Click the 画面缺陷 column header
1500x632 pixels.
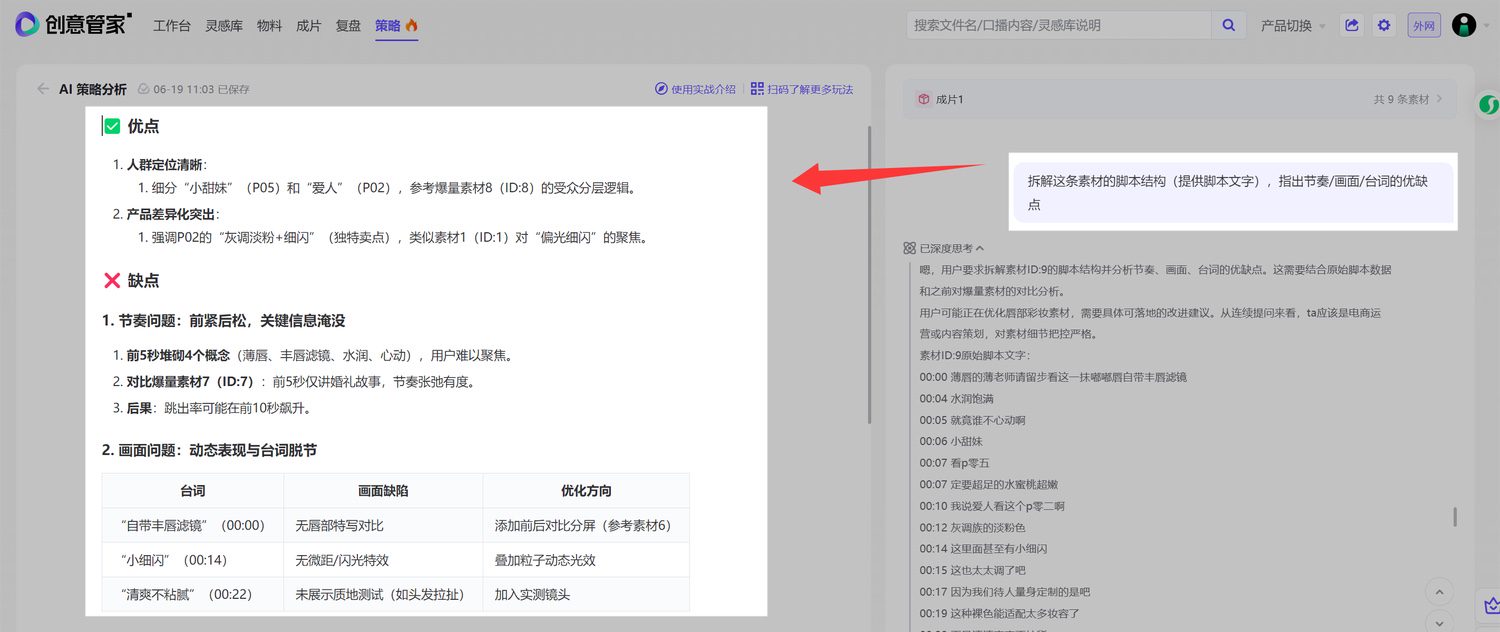click(383, 491)
